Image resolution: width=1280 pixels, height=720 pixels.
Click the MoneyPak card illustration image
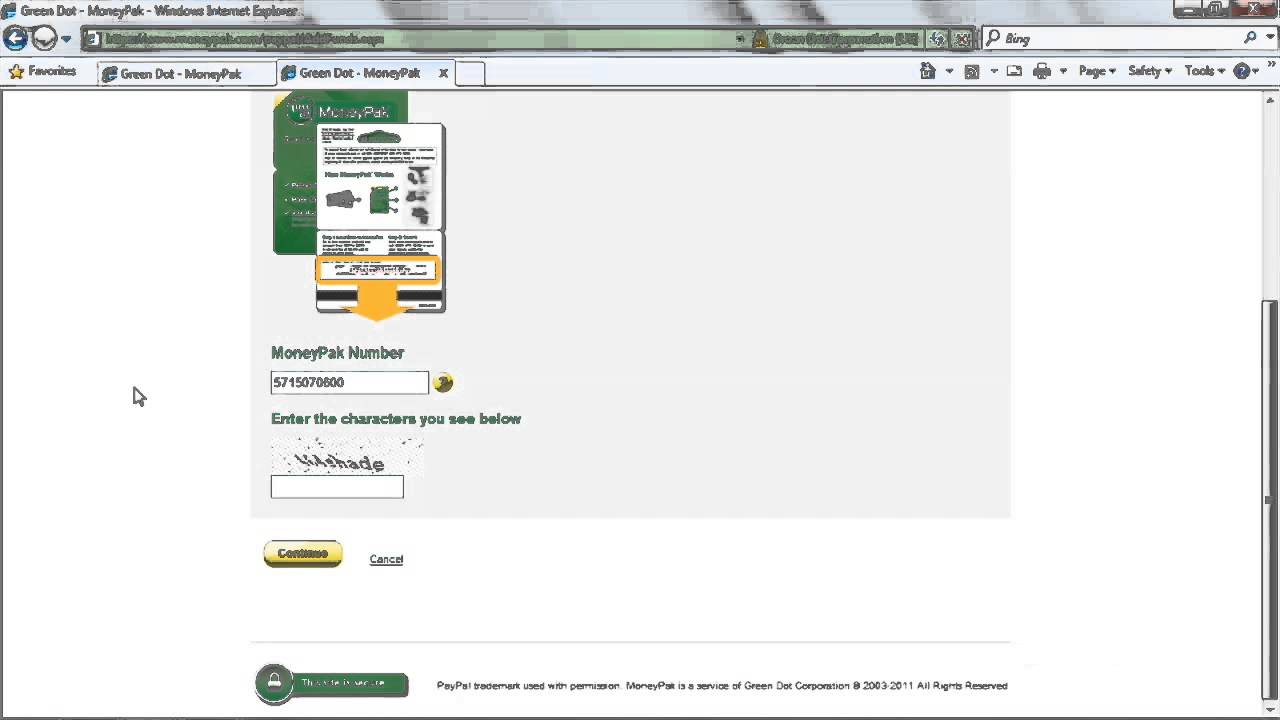coord(359,207)
